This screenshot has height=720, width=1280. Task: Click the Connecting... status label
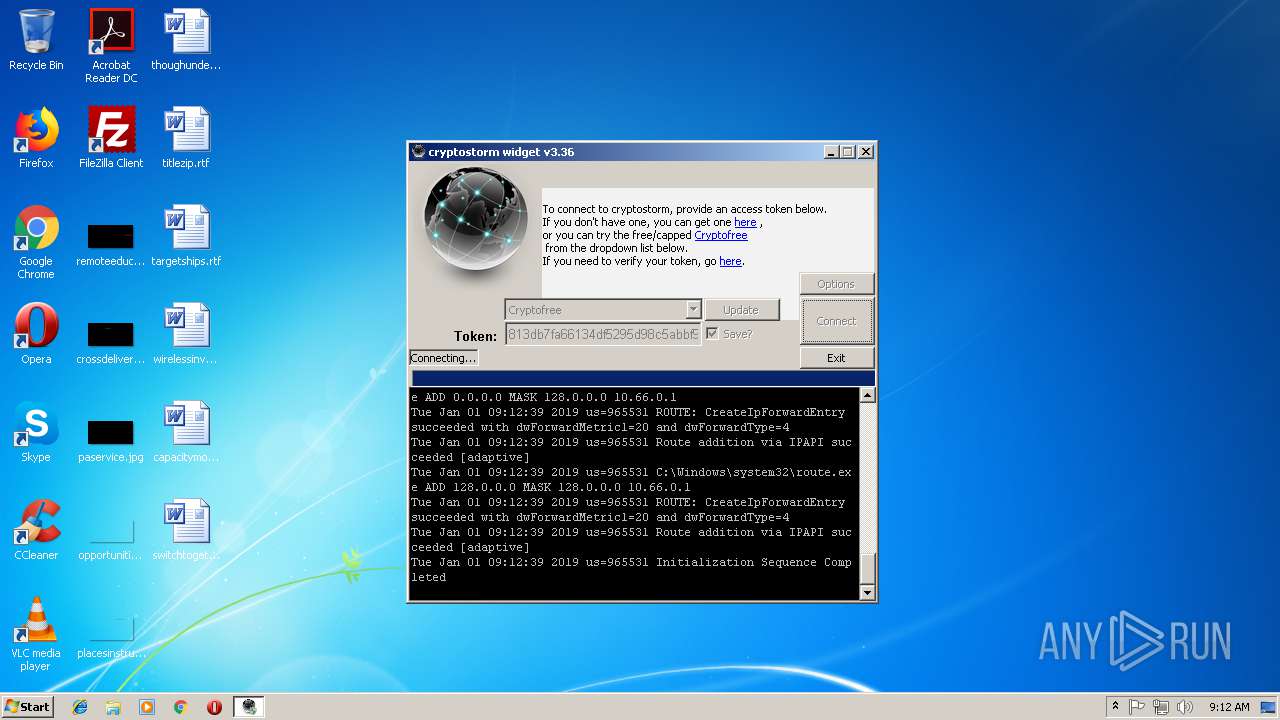point(443,358)
